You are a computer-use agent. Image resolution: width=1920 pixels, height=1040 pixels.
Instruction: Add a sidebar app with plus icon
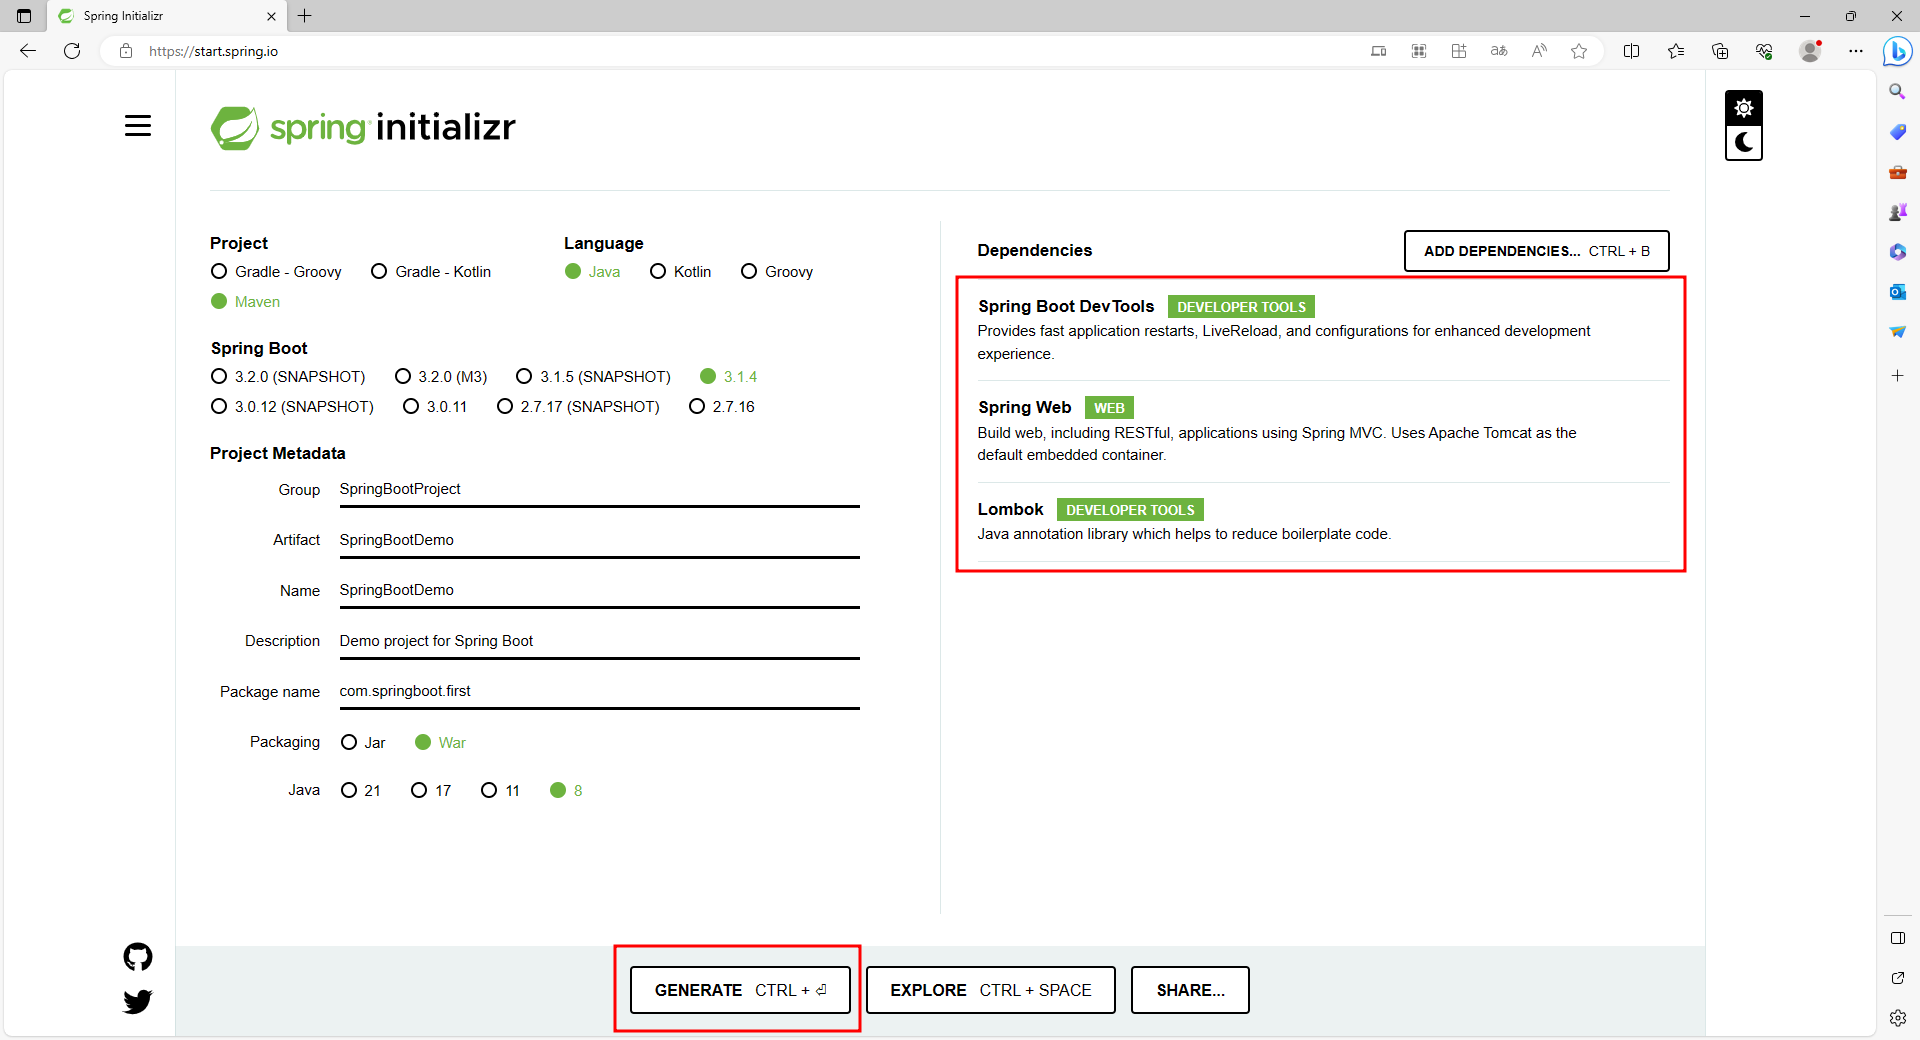(x=1897, y=375)
